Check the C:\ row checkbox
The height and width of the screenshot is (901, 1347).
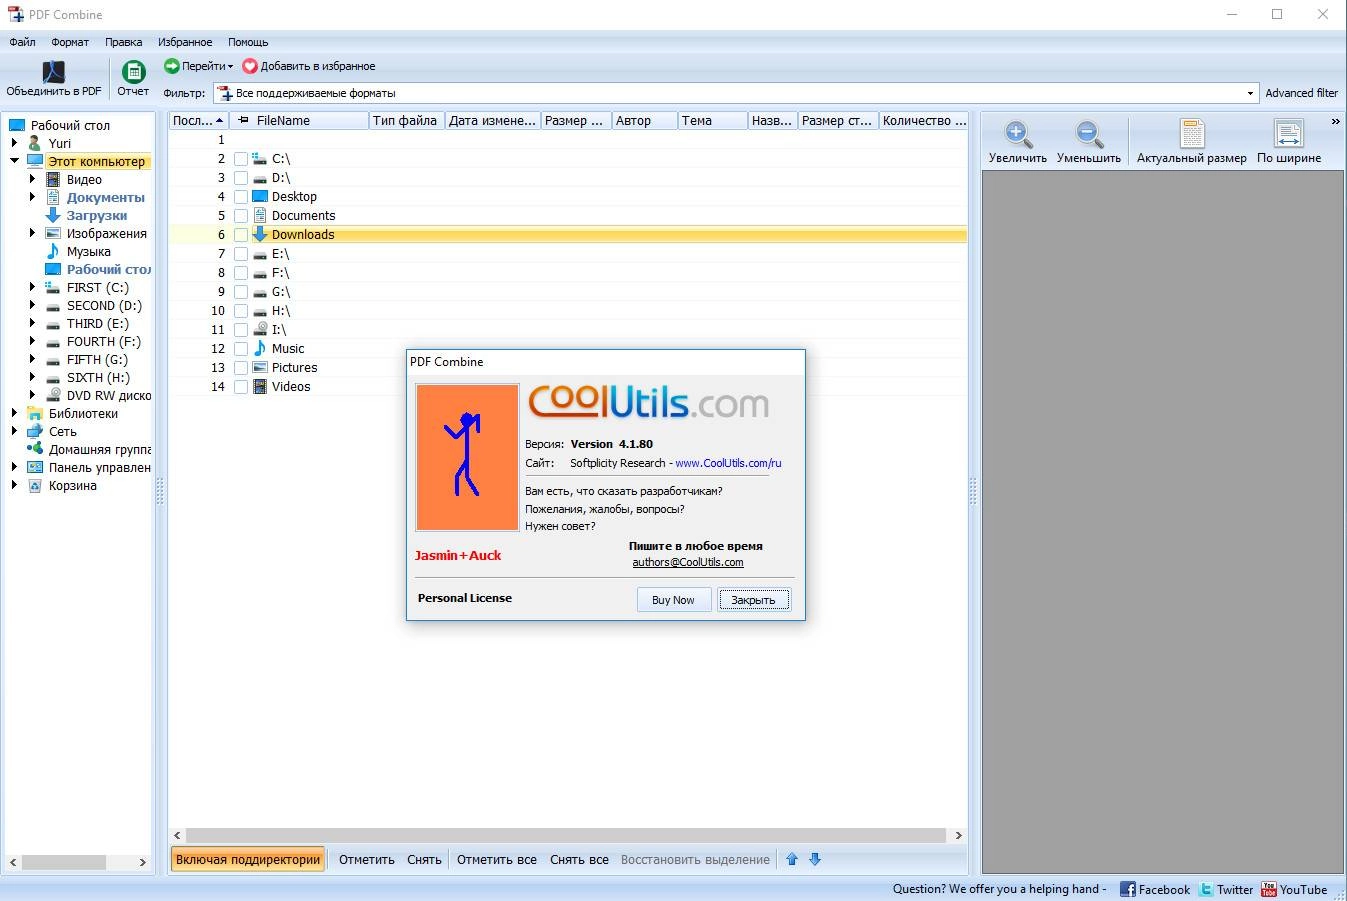point(241,159)
